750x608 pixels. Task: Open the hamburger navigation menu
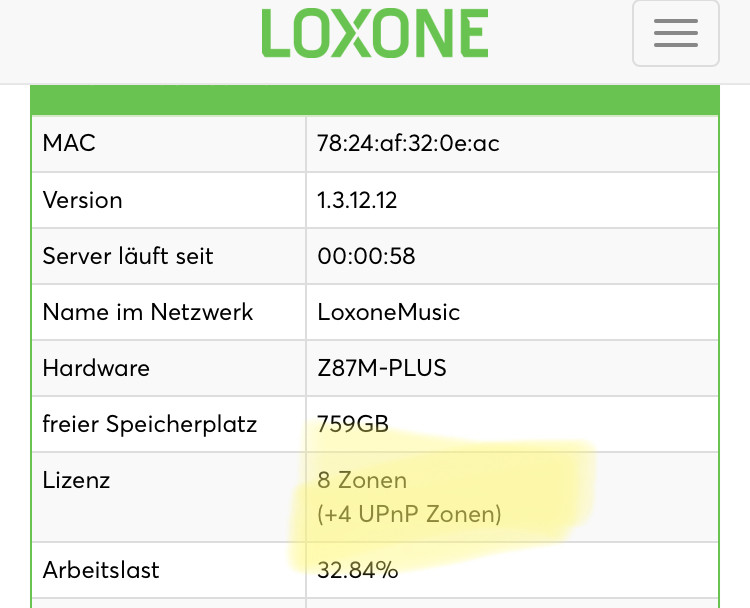pos(675,33)
